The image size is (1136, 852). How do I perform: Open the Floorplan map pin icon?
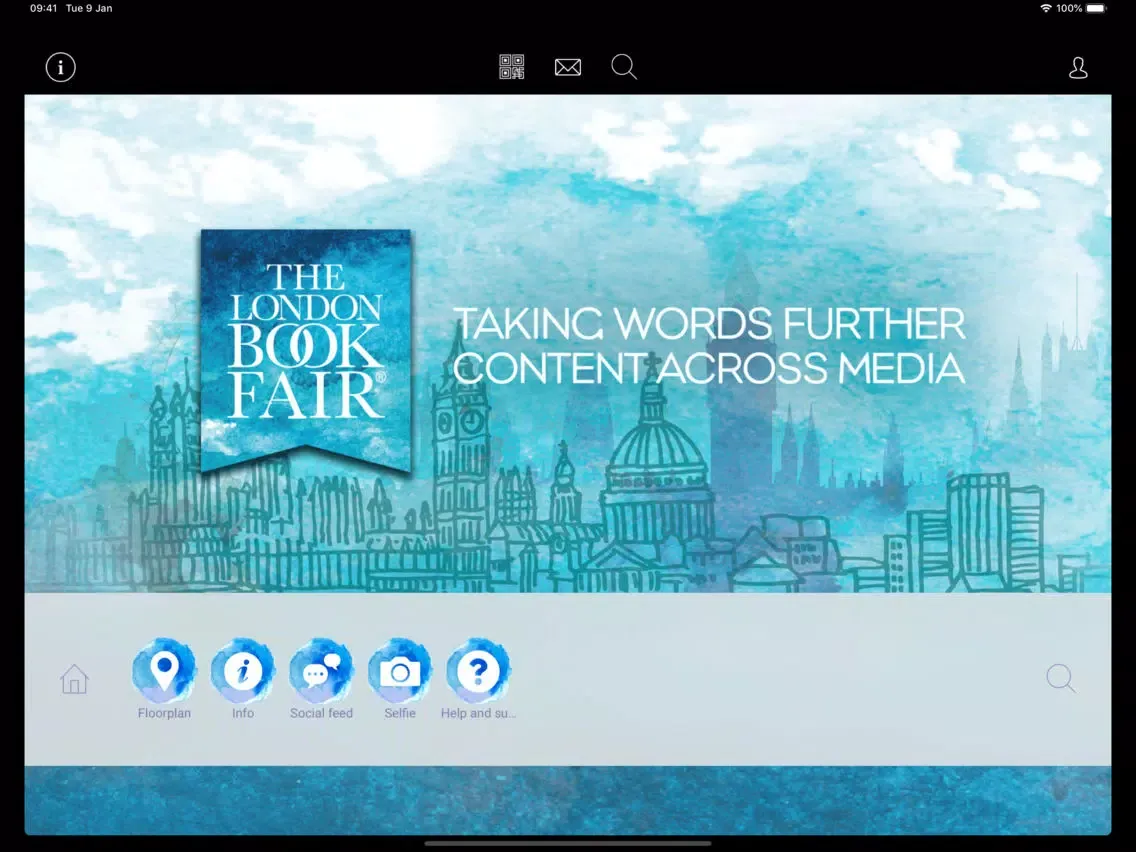pyautogui.click(x=164, y=671)
